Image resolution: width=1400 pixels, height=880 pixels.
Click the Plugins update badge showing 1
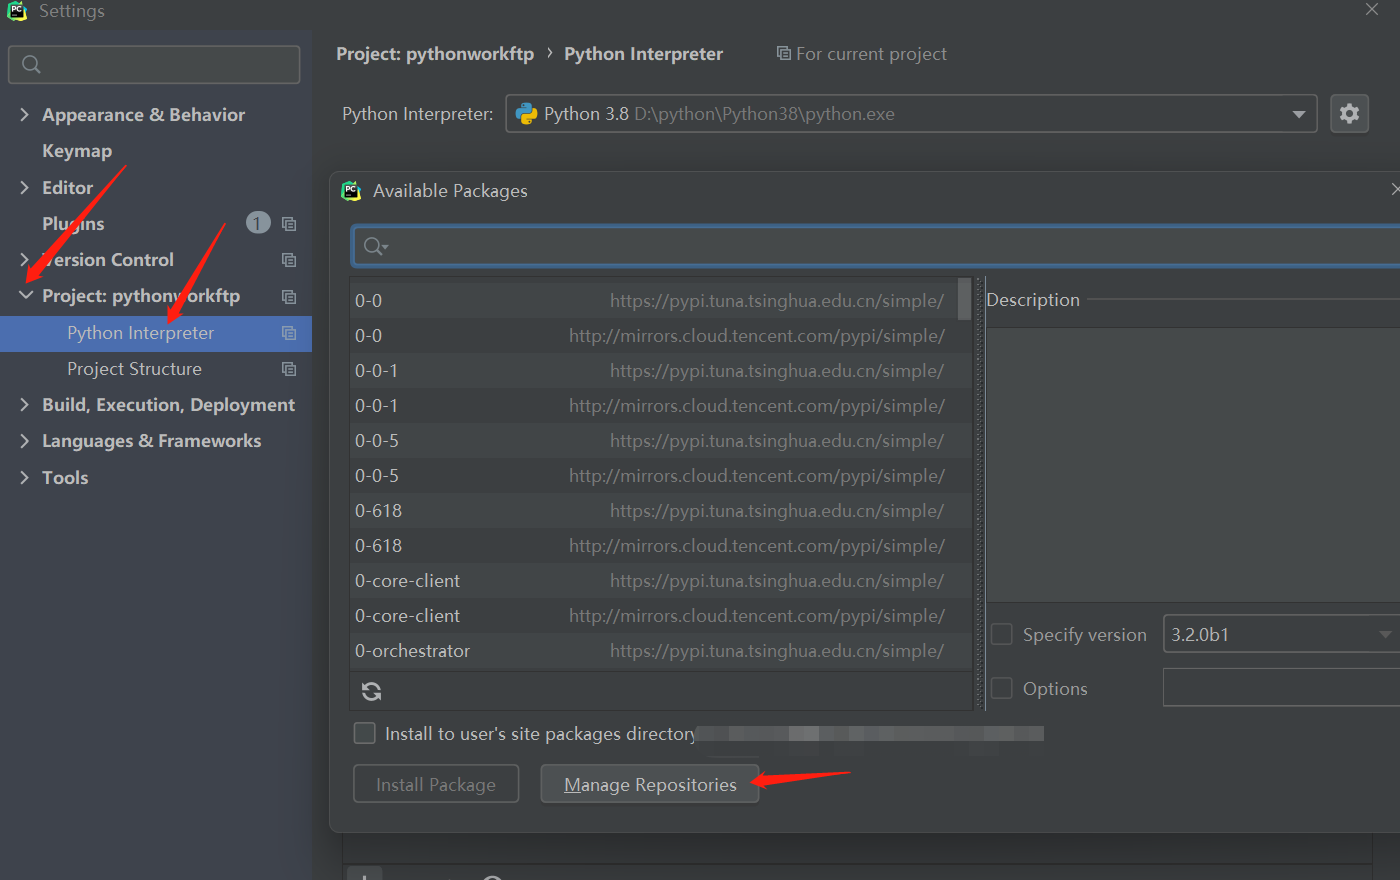258,223
